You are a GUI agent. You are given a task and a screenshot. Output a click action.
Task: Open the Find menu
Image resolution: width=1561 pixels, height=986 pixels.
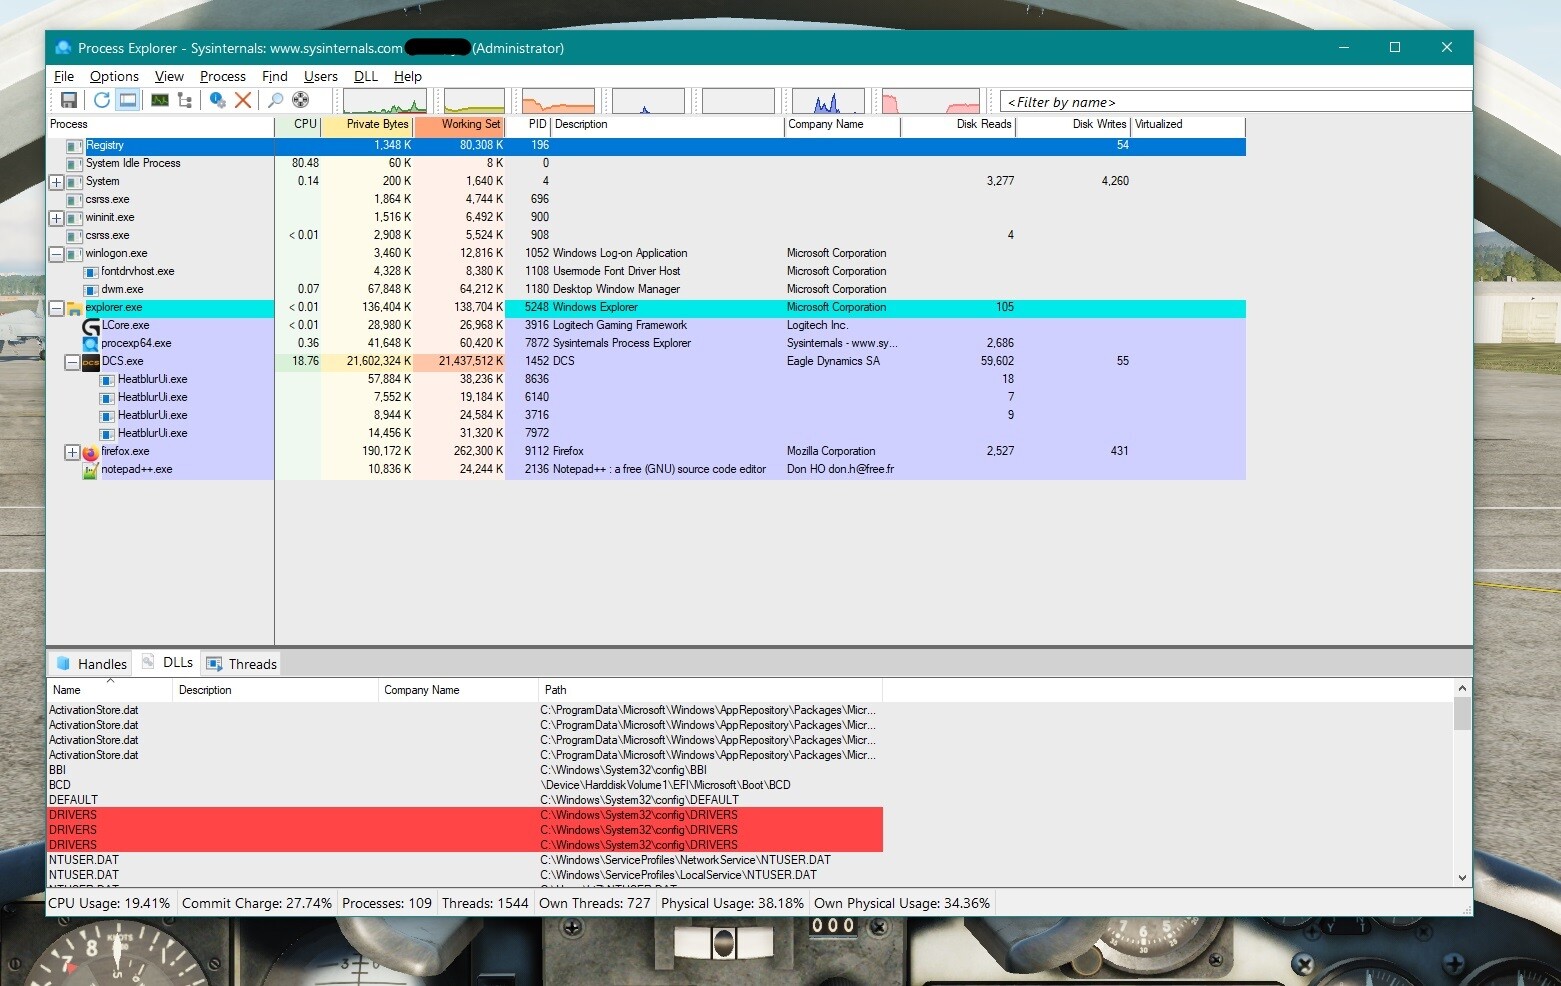tap(274, 76)
